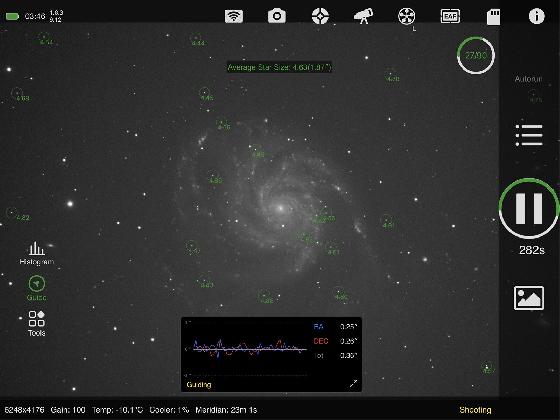Viewport: 560px width, 420px height.
Task: Open the main camera settings icon
Action: tap(277, 16)
